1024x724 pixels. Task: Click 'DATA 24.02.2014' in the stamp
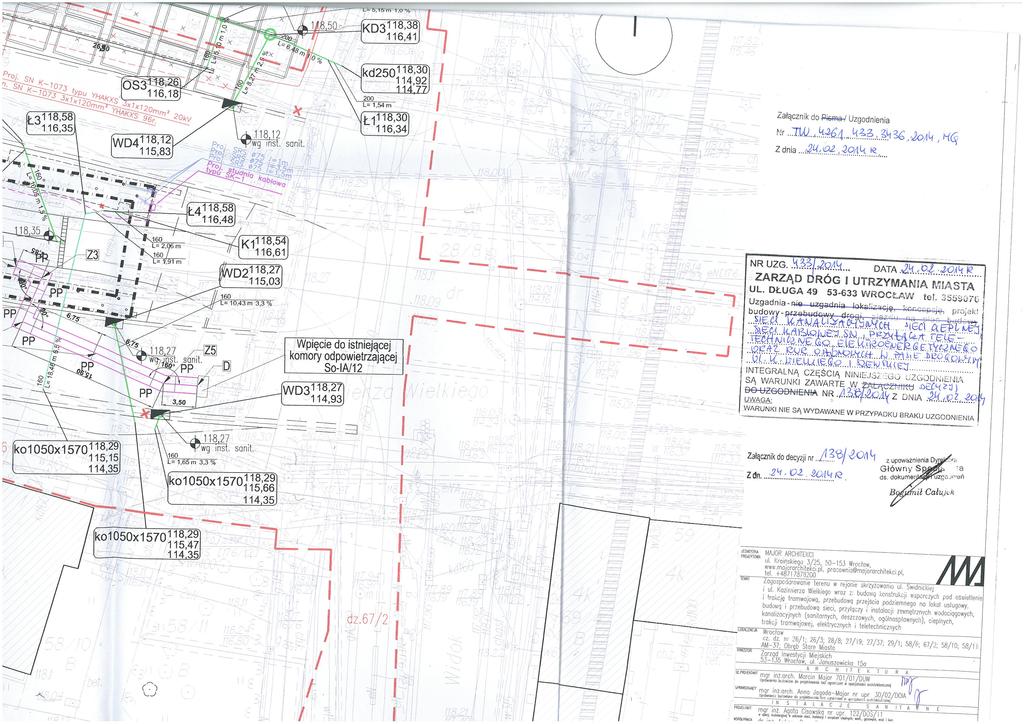coord(923,268)
